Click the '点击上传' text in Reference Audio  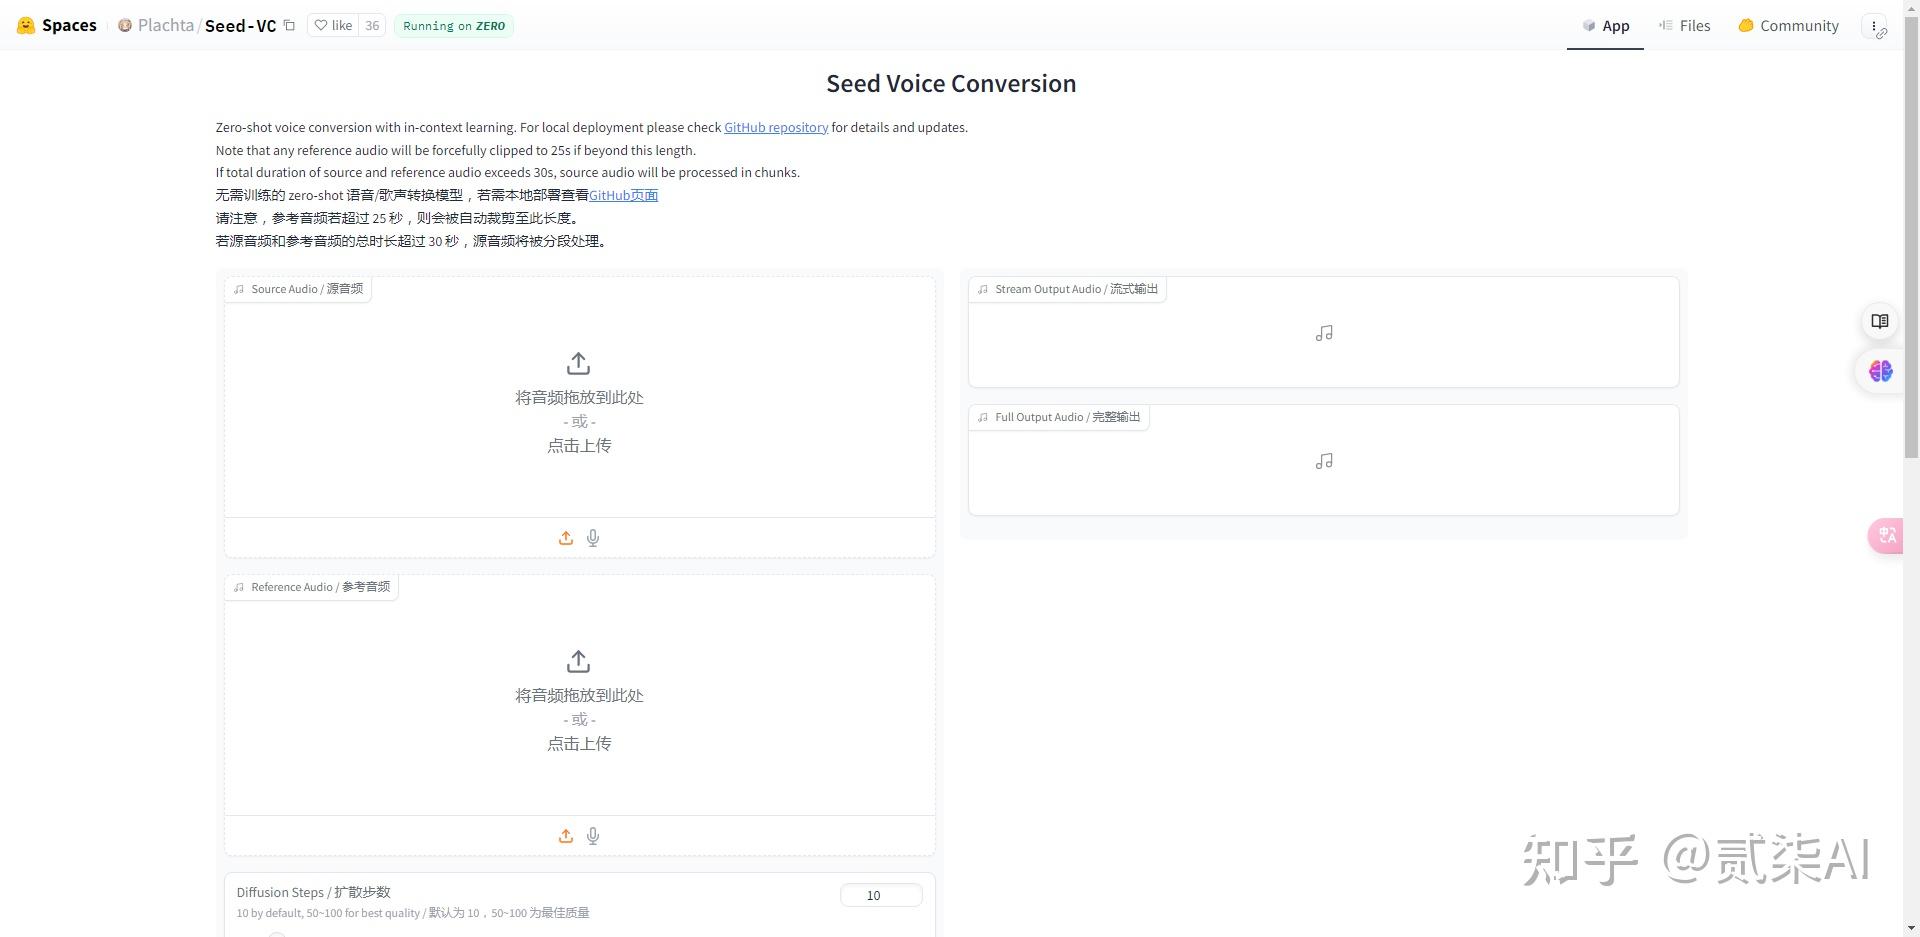click(579, 744)
